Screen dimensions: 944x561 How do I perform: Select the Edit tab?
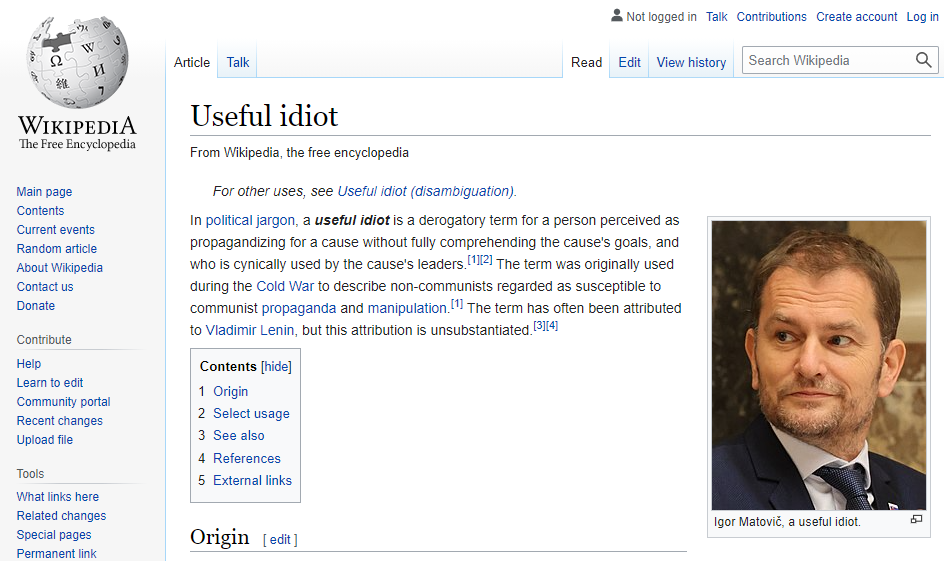coord(629,63)
